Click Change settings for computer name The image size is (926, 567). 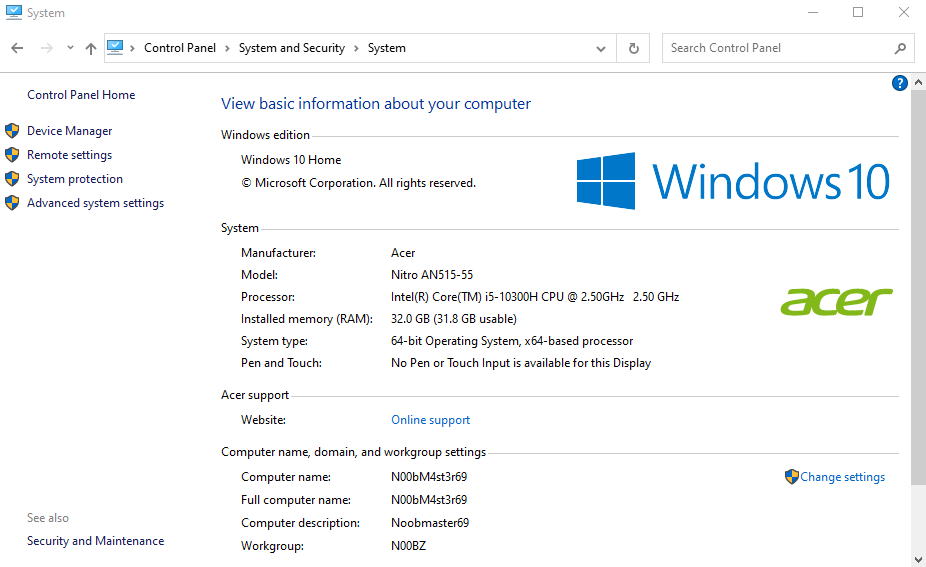pyautogui.click(x=843, y=477)
